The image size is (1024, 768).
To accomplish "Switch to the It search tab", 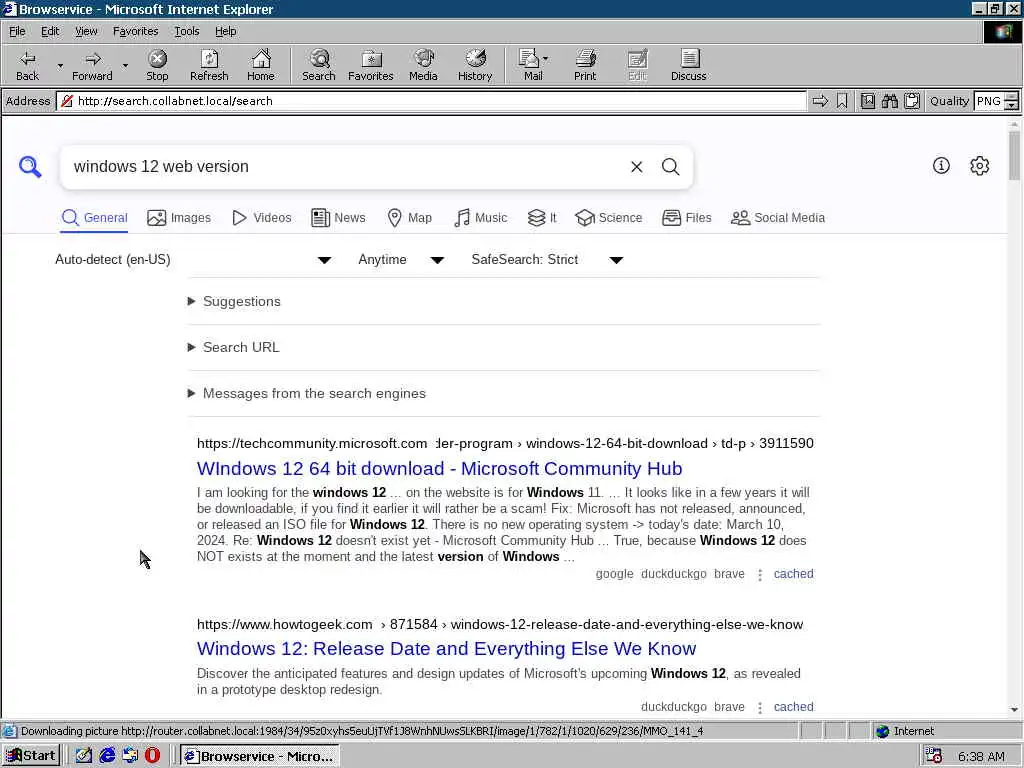I will click(x=542, y=217).
